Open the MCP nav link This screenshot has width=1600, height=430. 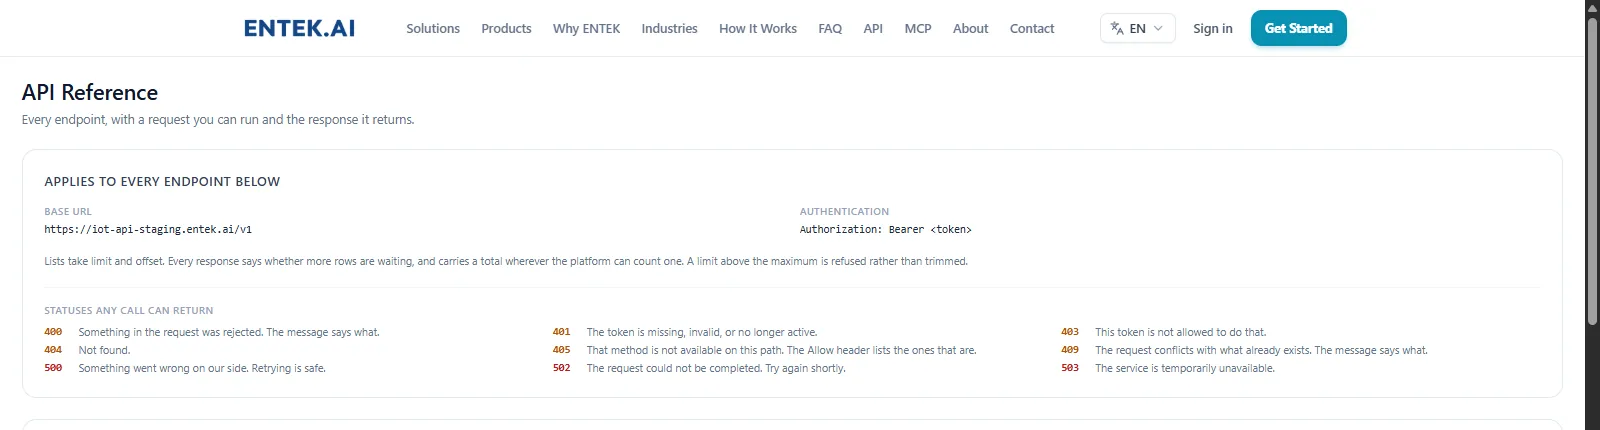click(918, 28)
